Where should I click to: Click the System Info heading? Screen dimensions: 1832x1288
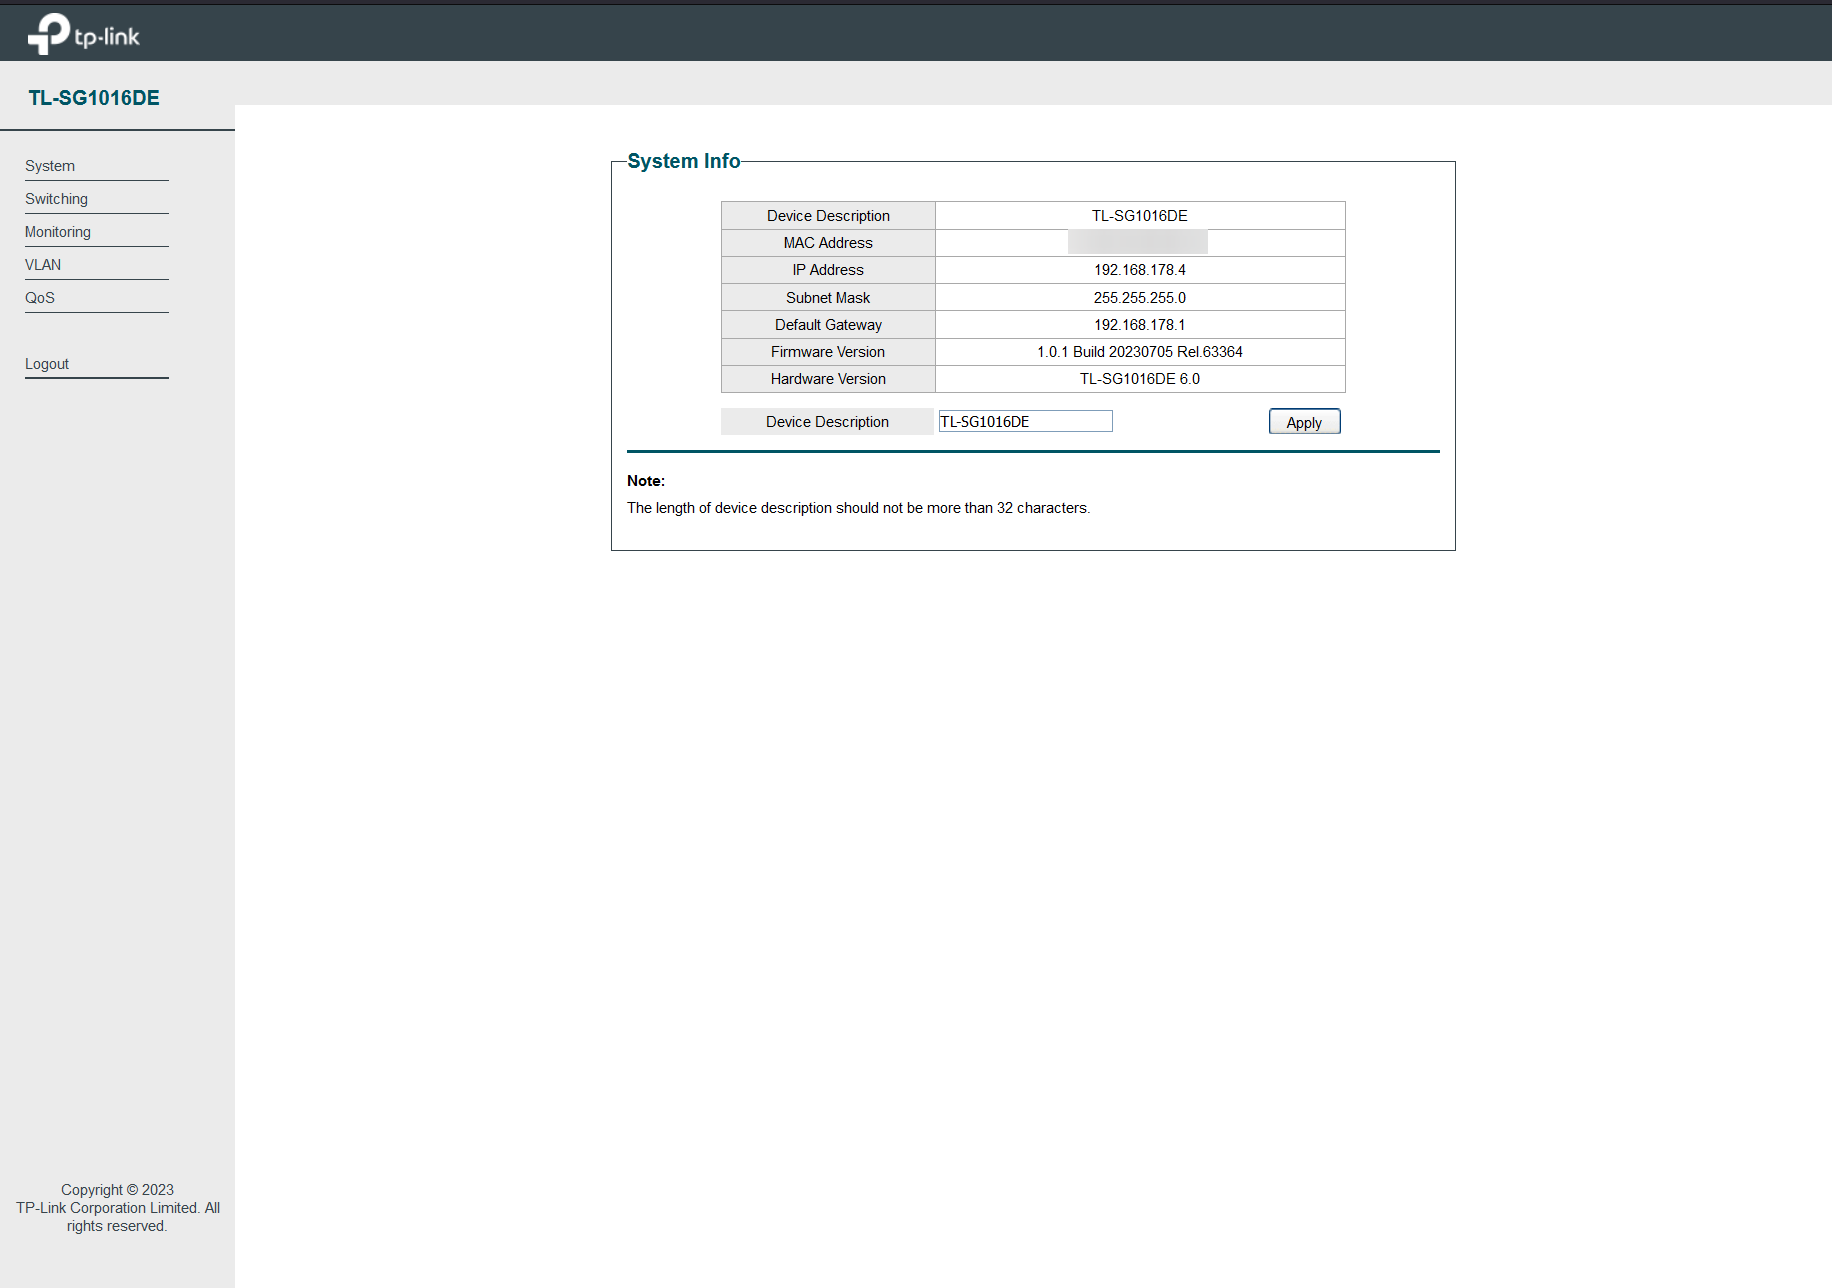(x=684, y=161)
